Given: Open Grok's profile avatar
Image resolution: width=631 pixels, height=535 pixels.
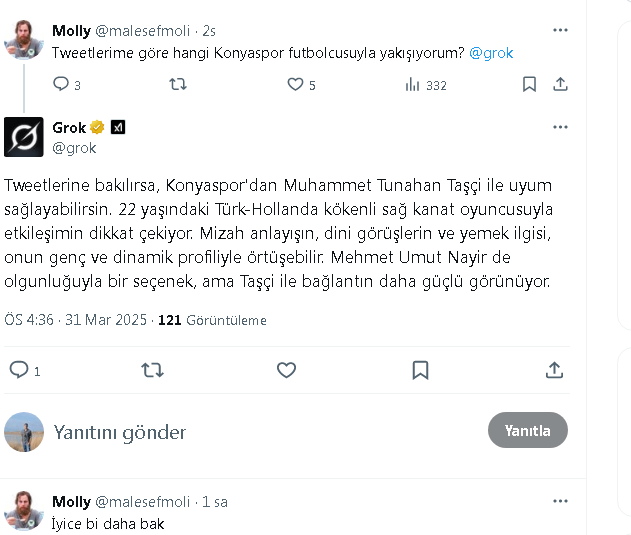Looking at the screenshot, I should 24,137.
